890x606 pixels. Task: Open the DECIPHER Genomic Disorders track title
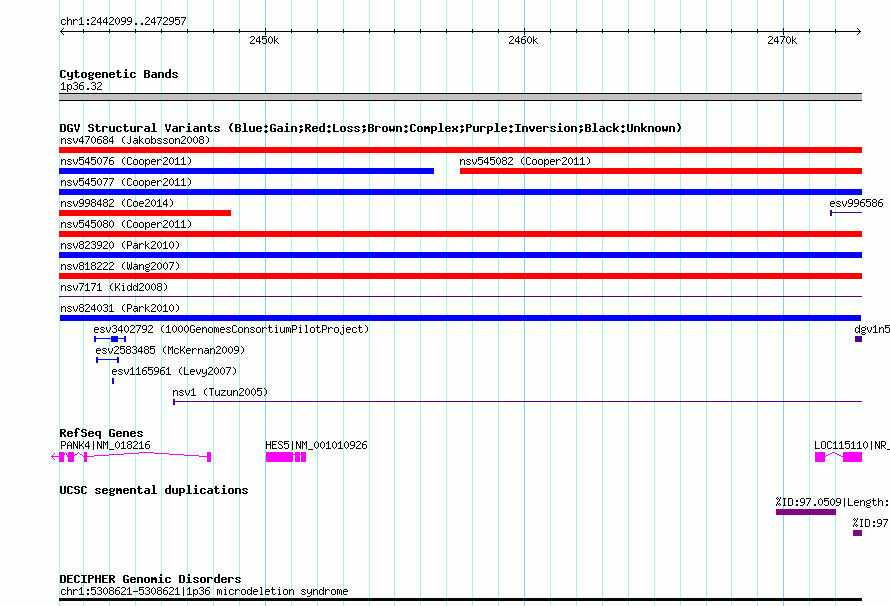pyautogui.click(x=150, y=579)
